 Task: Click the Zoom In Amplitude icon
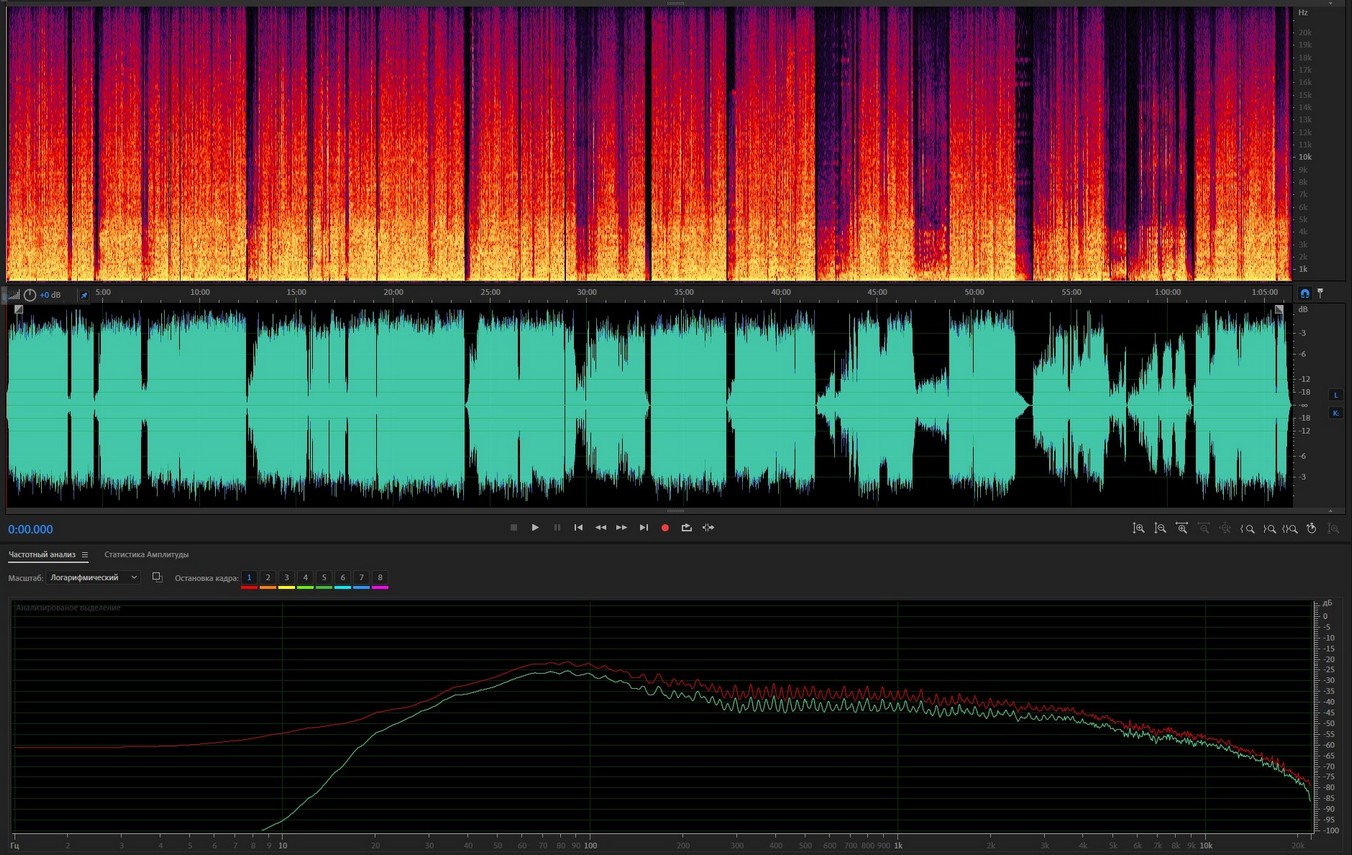[1139, 528]
